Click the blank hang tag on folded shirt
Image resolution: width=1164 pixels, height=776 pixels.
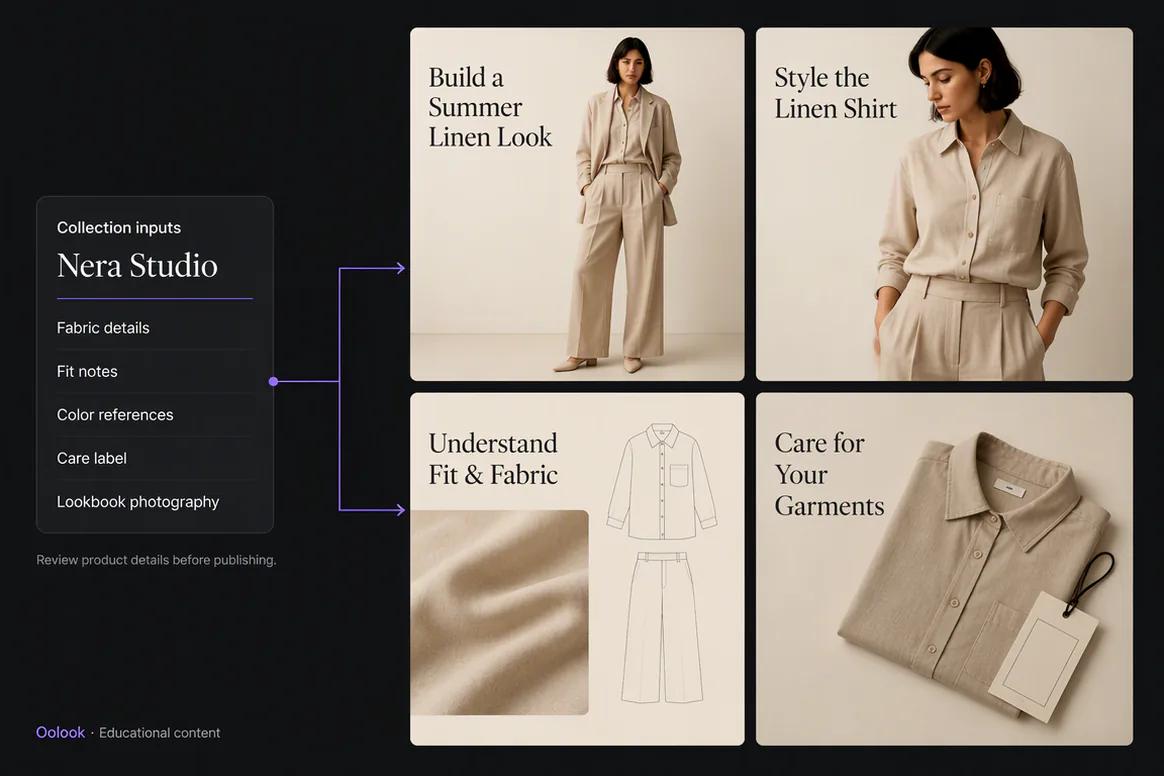(x=1043, y=656)
